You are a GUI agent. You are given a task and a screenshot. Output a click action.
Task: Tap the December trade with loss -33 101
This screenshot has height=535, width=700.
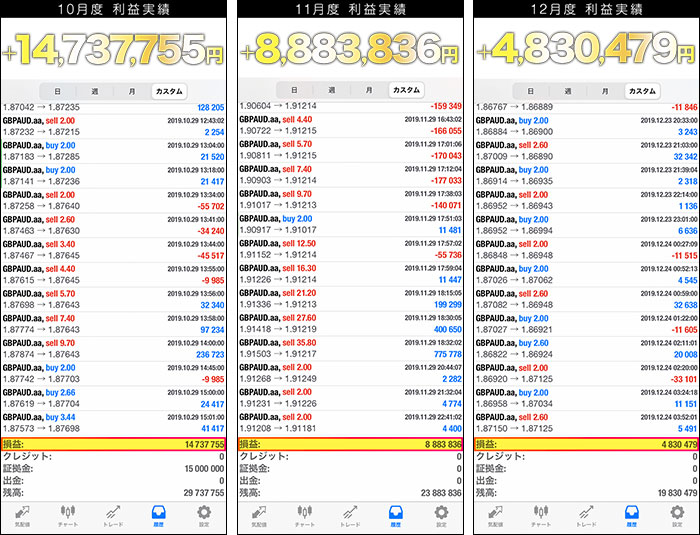pos(586,373)
